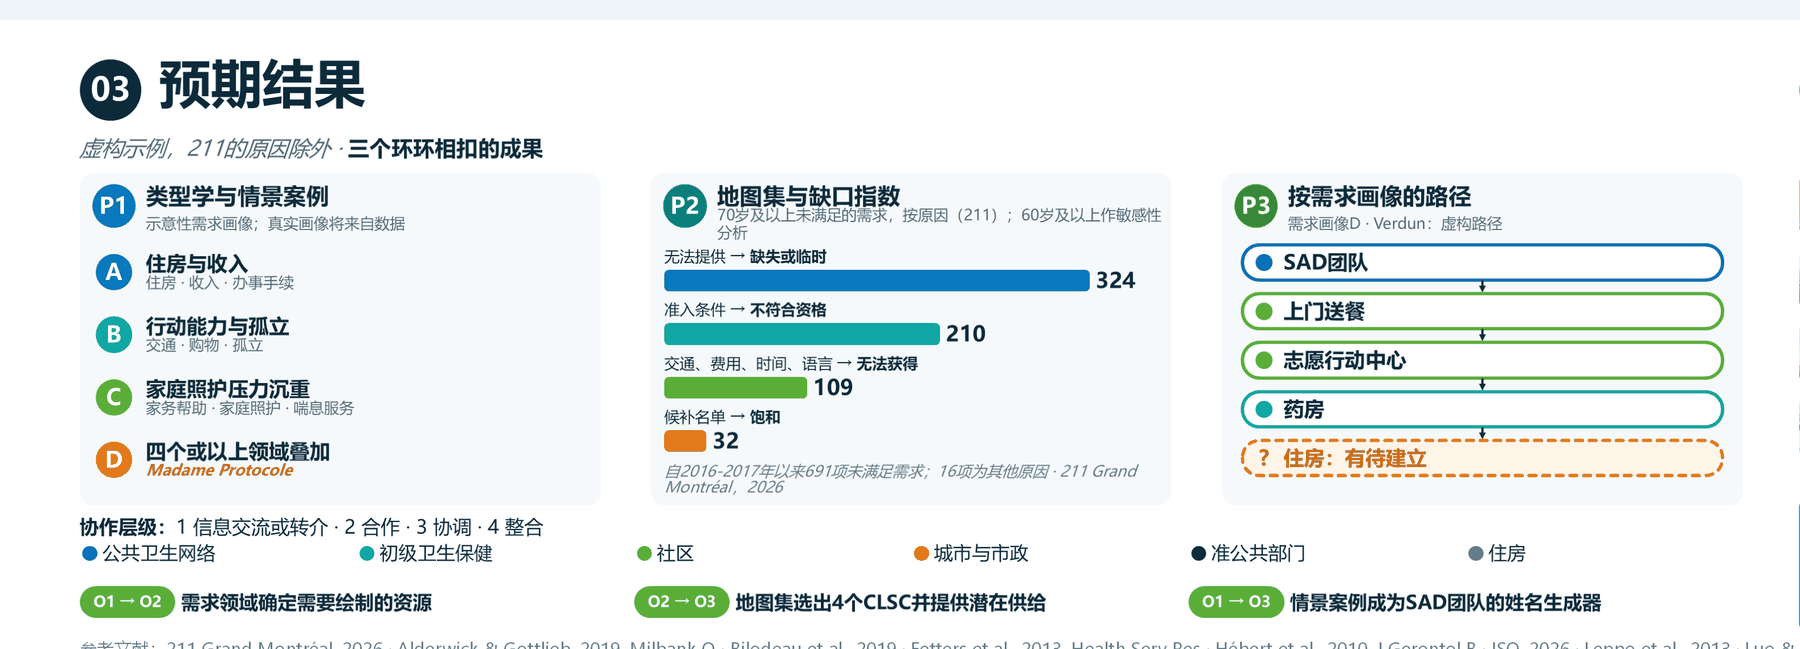
Task: Click the first O1 → O2 green pill
Action: coord(127,602)
